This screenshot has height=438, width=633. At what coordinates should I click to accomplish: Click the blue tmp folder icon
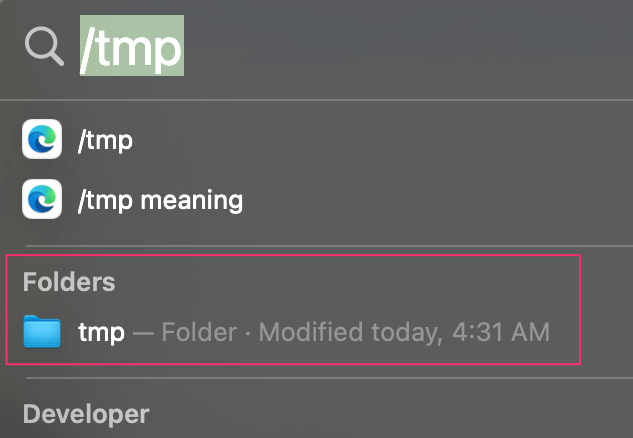[42, 331]
